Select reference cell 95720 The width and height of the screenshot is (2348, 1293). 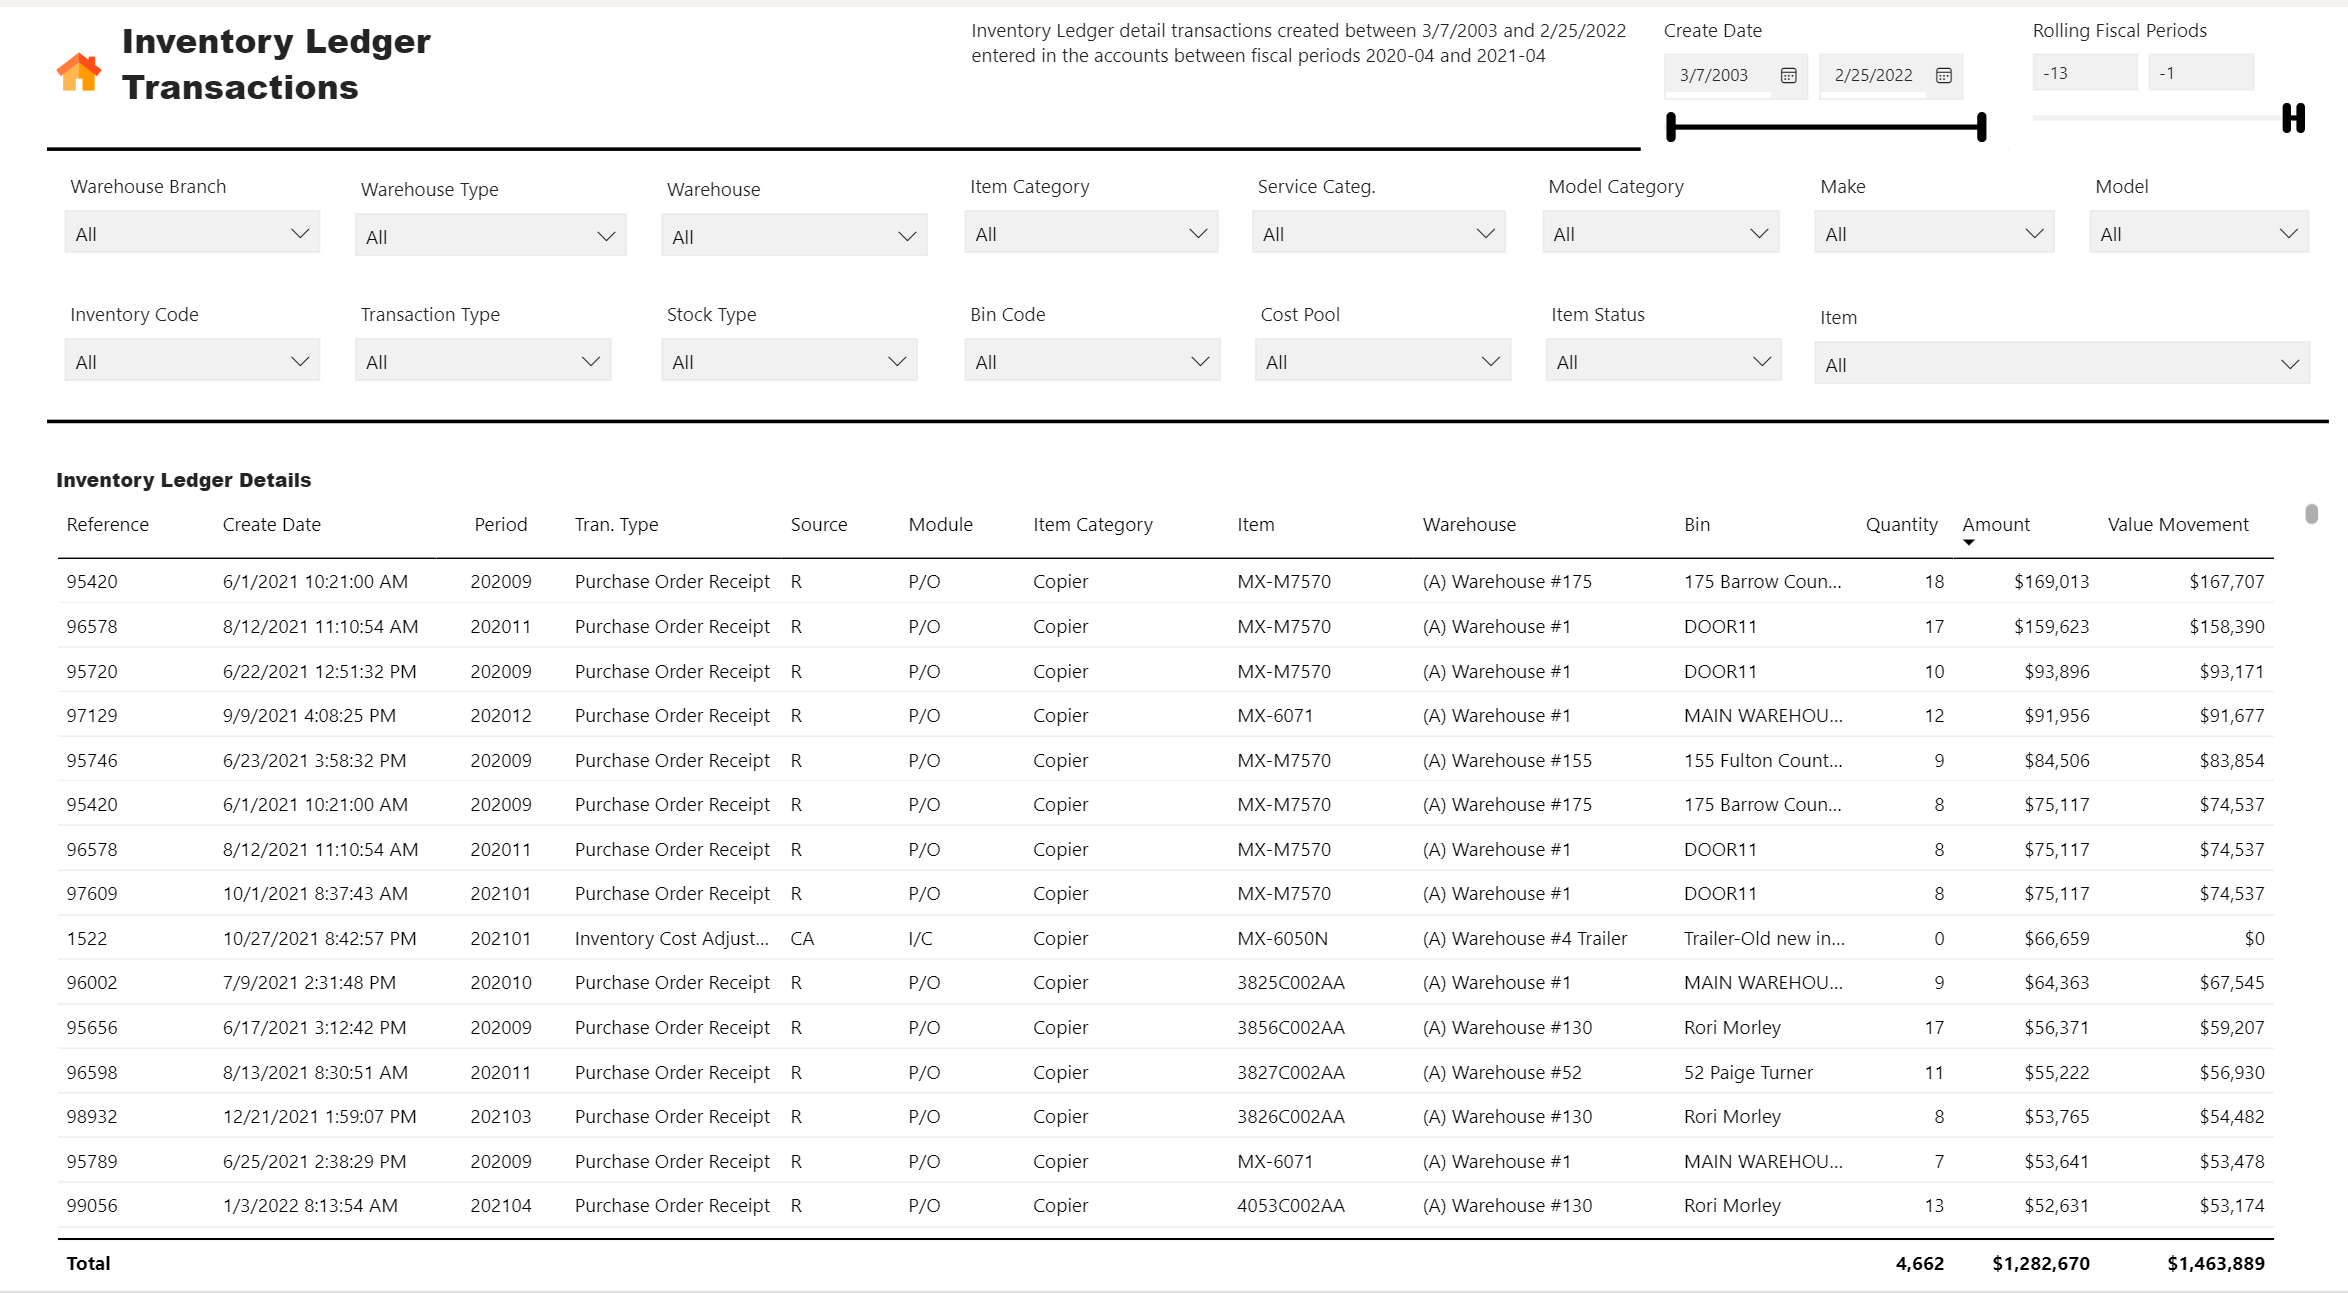click(92, 671)
